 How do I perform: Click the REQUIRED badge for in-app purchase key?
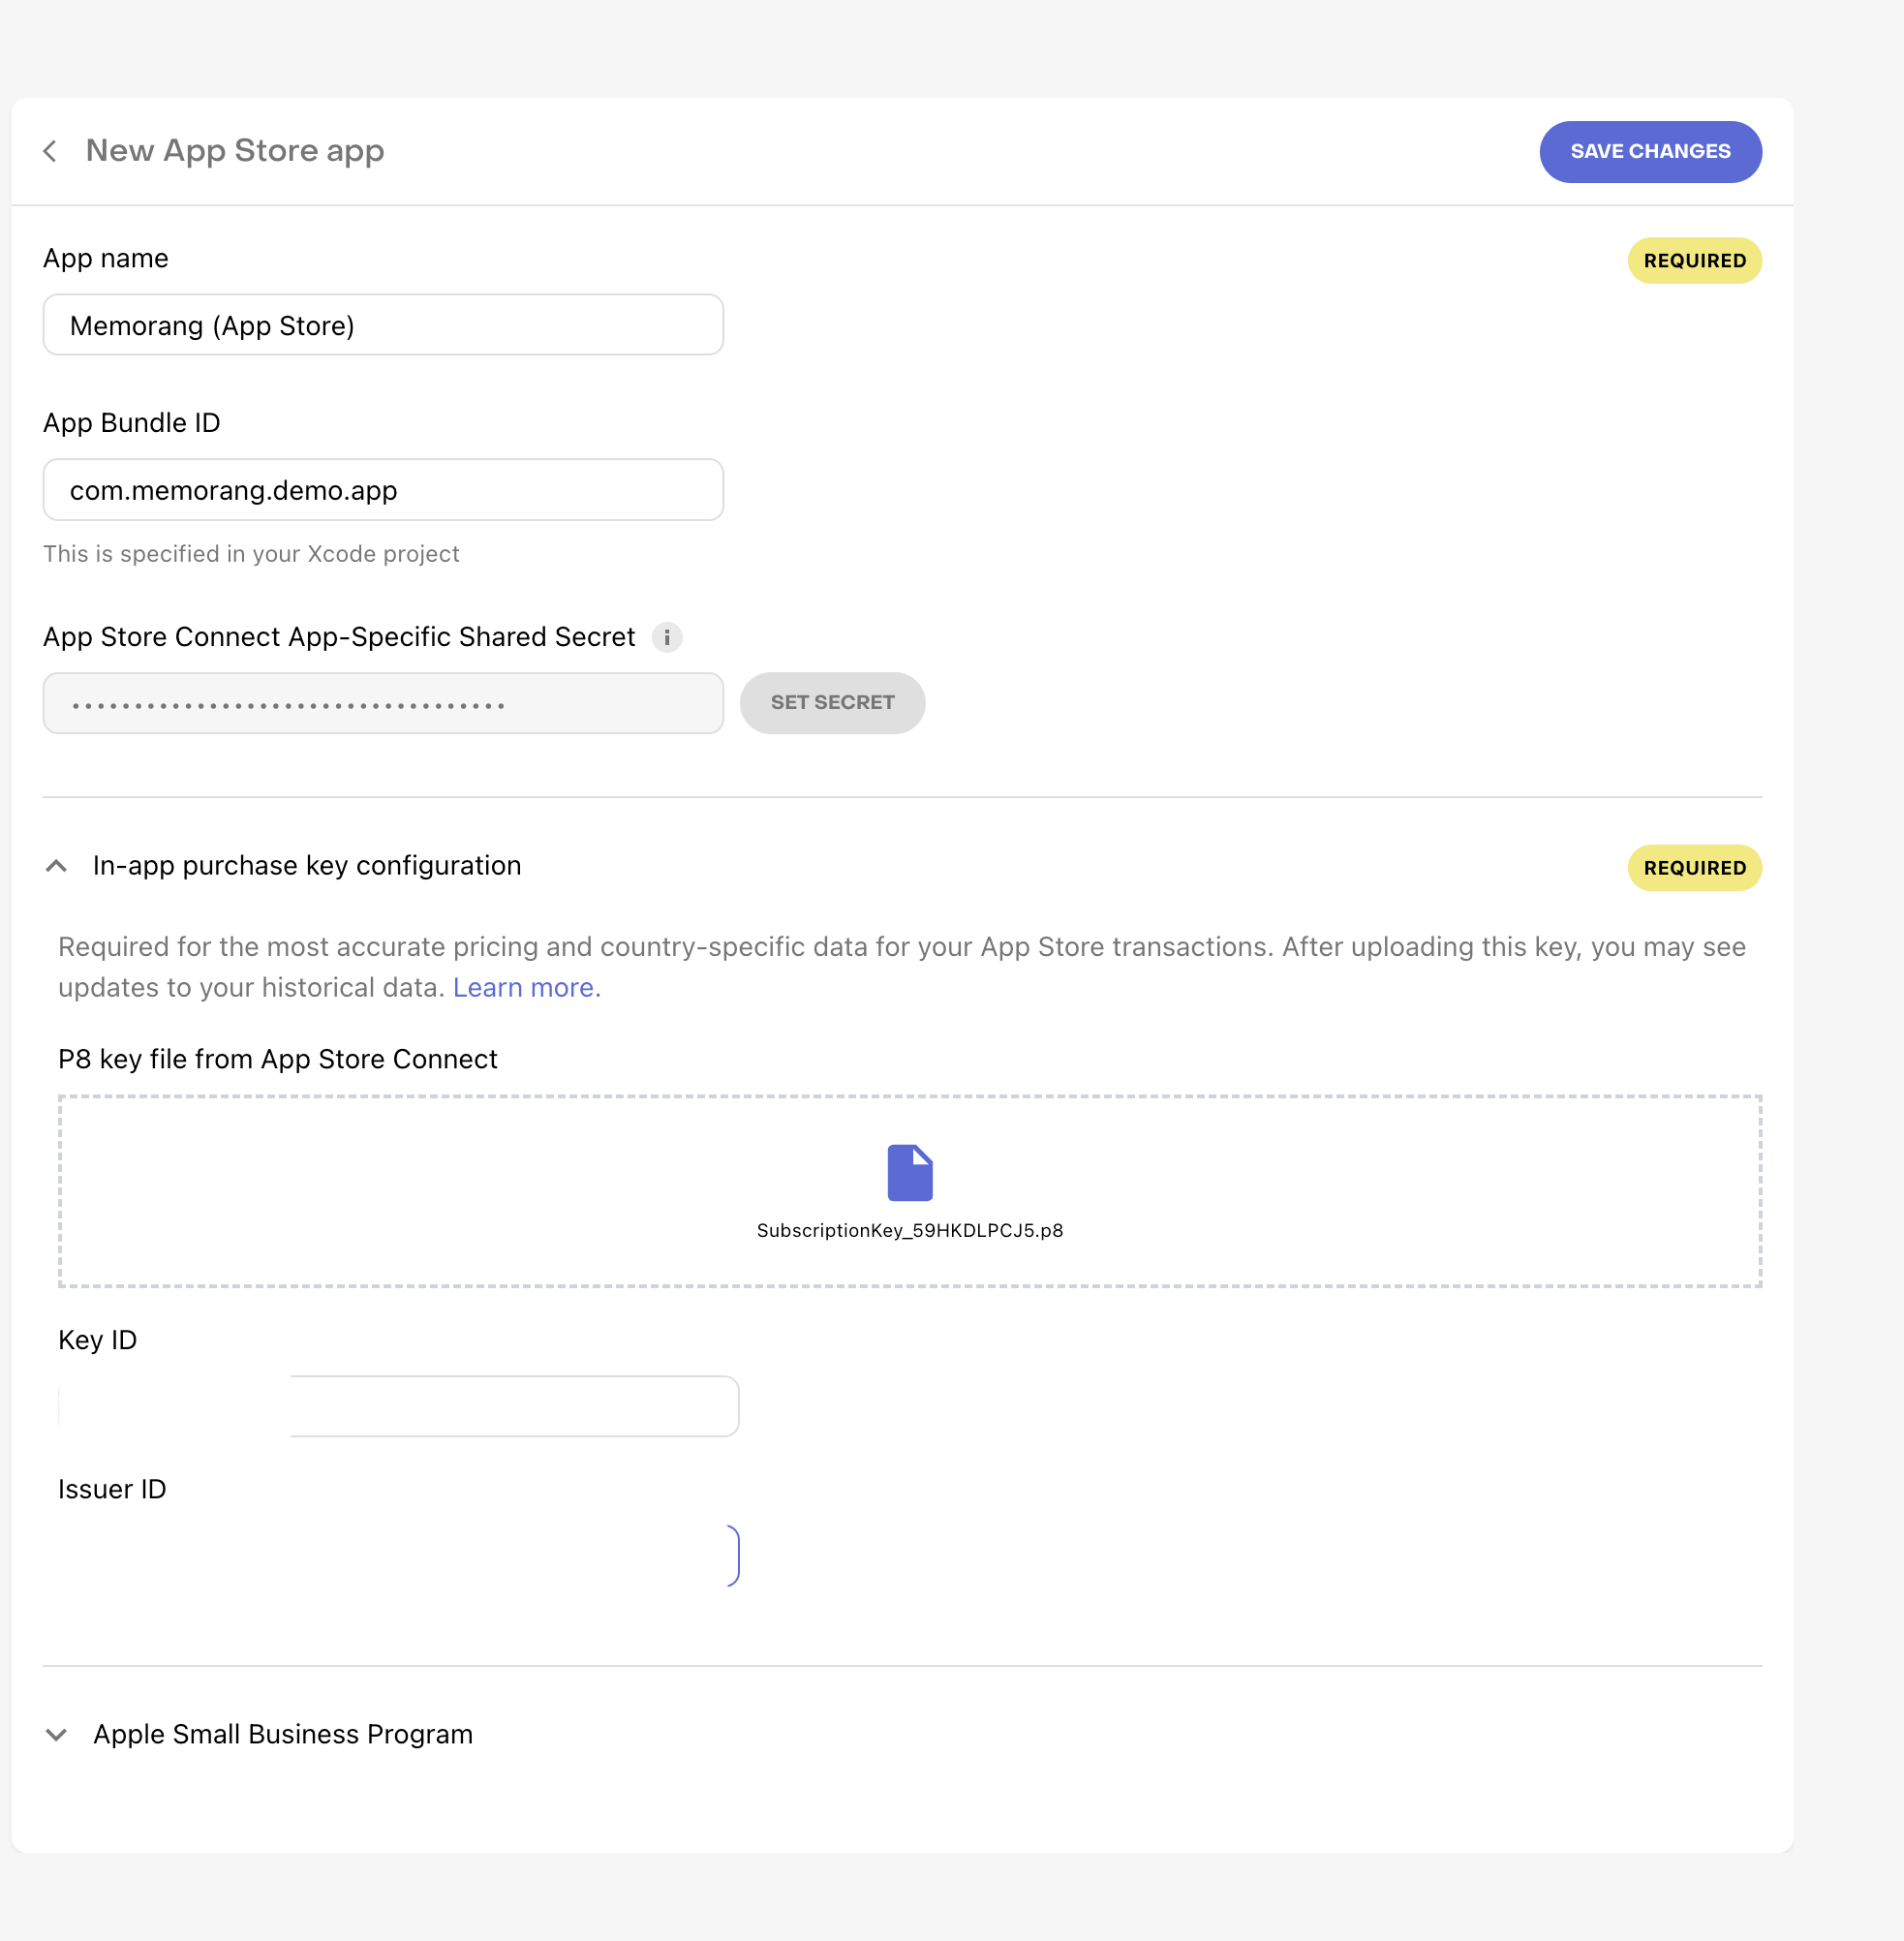tap(1694, 868)
